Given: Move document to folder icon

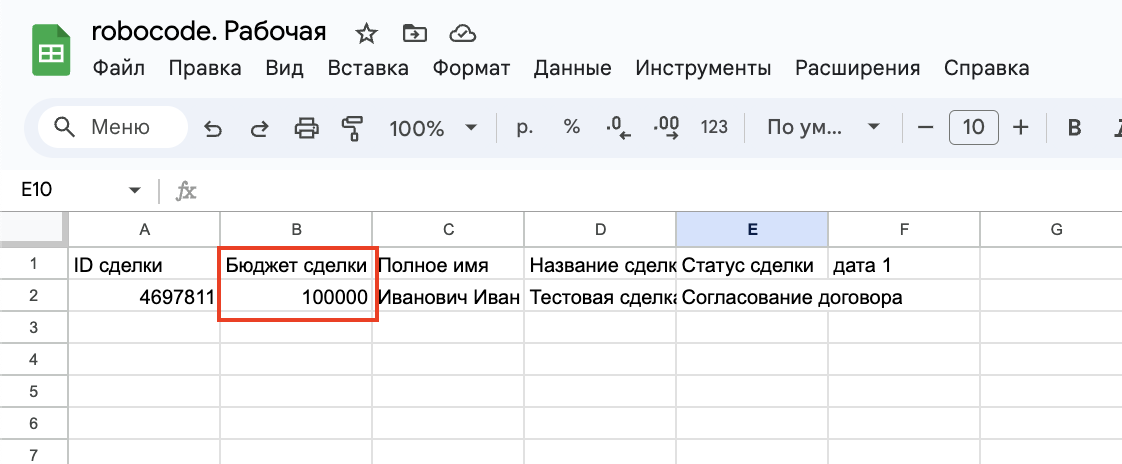Looking at the screenshot, I should click(414, 33).
